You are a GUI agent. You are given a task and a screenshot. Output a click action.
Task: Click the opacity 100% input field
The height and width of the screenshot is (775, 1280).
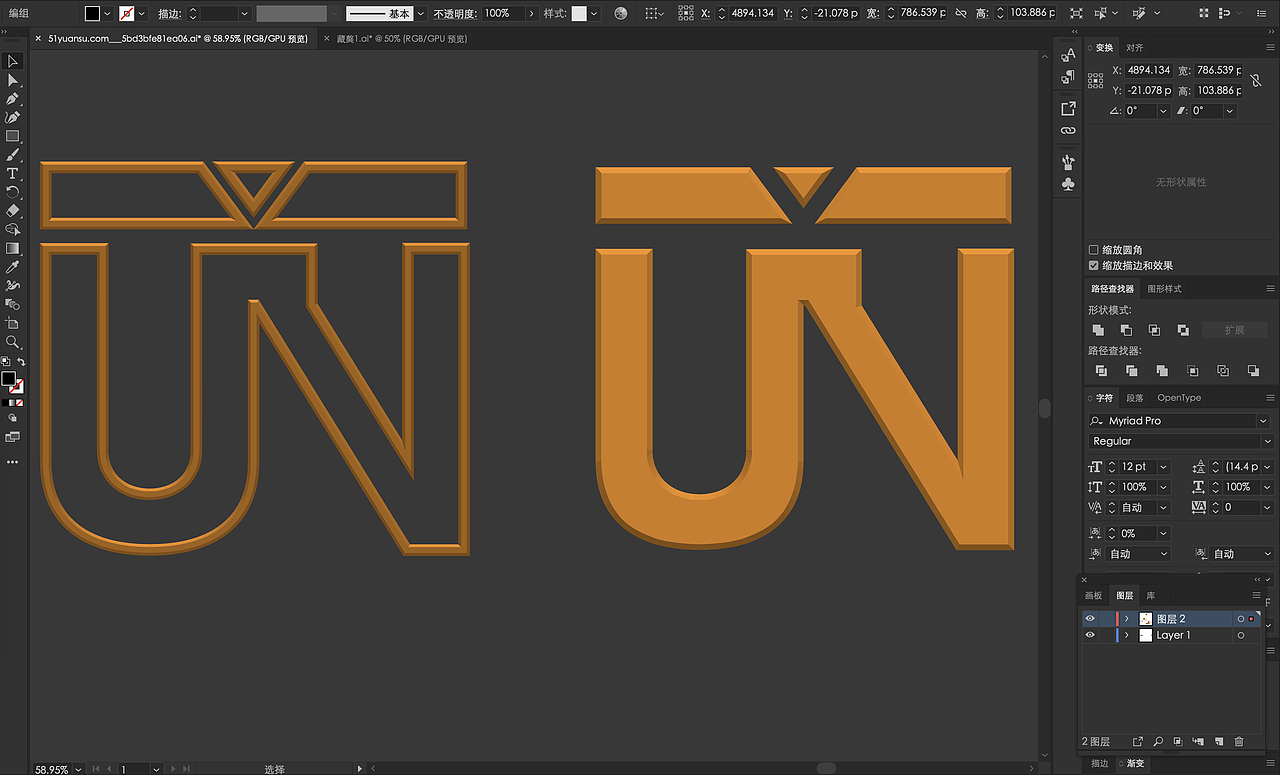(x=503, y=14)
